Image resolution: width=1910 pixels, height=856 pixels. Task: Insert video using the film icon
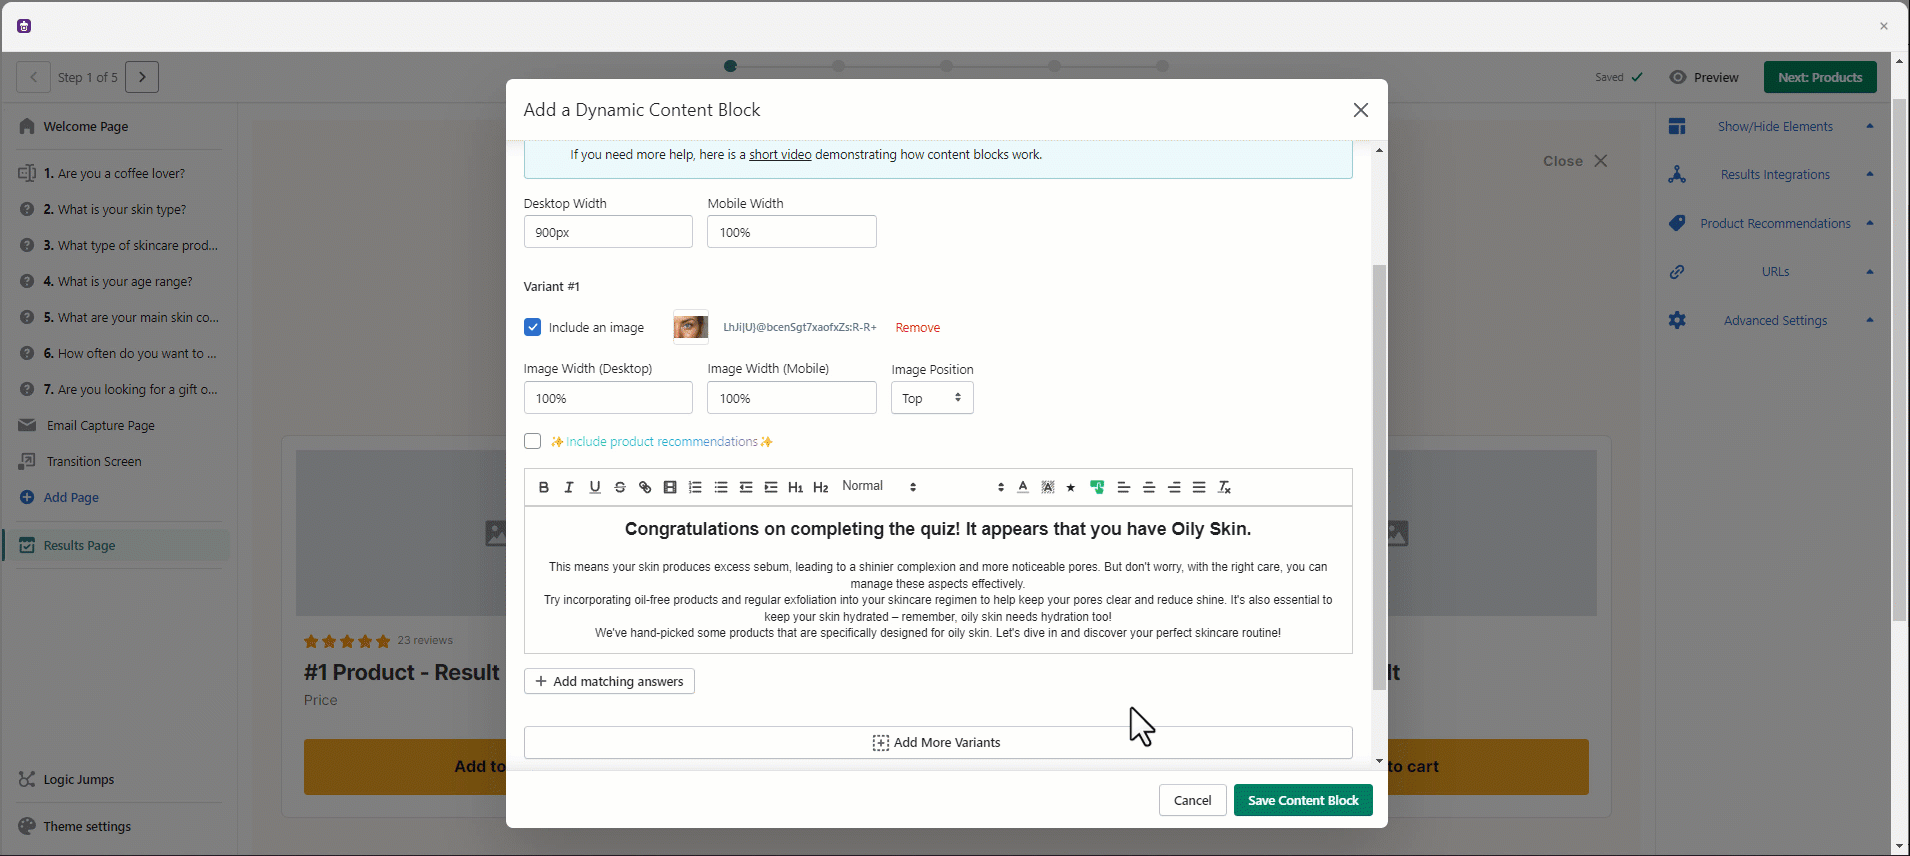click(670, 487)
